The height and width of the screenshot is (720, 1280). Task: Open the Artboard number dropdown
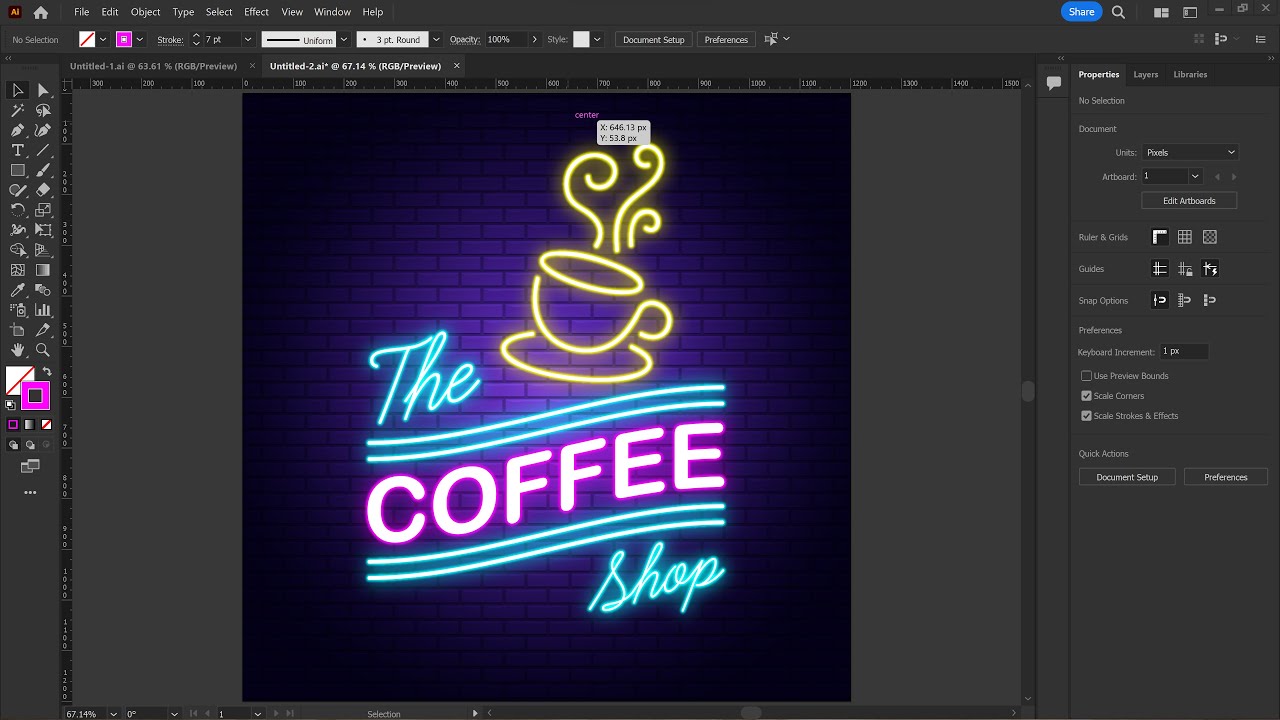pos(1195,177)
